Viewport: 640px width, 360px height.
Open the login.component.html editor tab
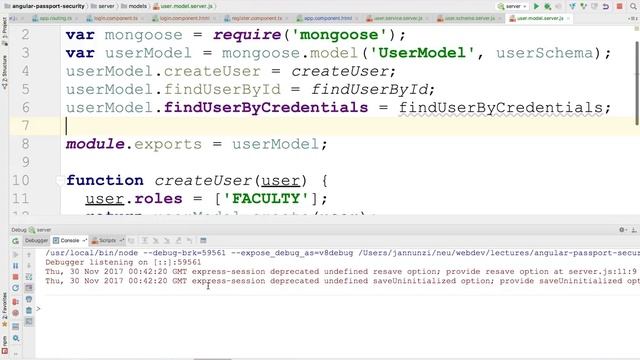click(183, 18)
